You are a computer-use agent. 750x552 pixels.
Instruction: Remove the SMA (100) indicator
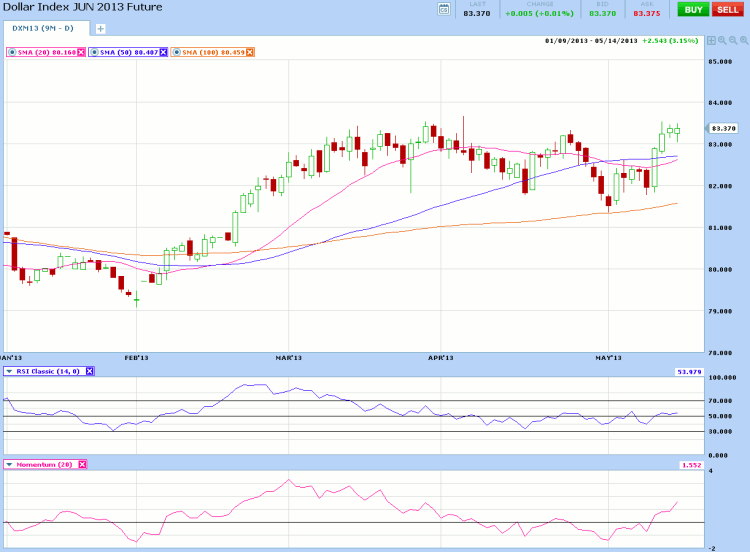click(x=250, y=52)
